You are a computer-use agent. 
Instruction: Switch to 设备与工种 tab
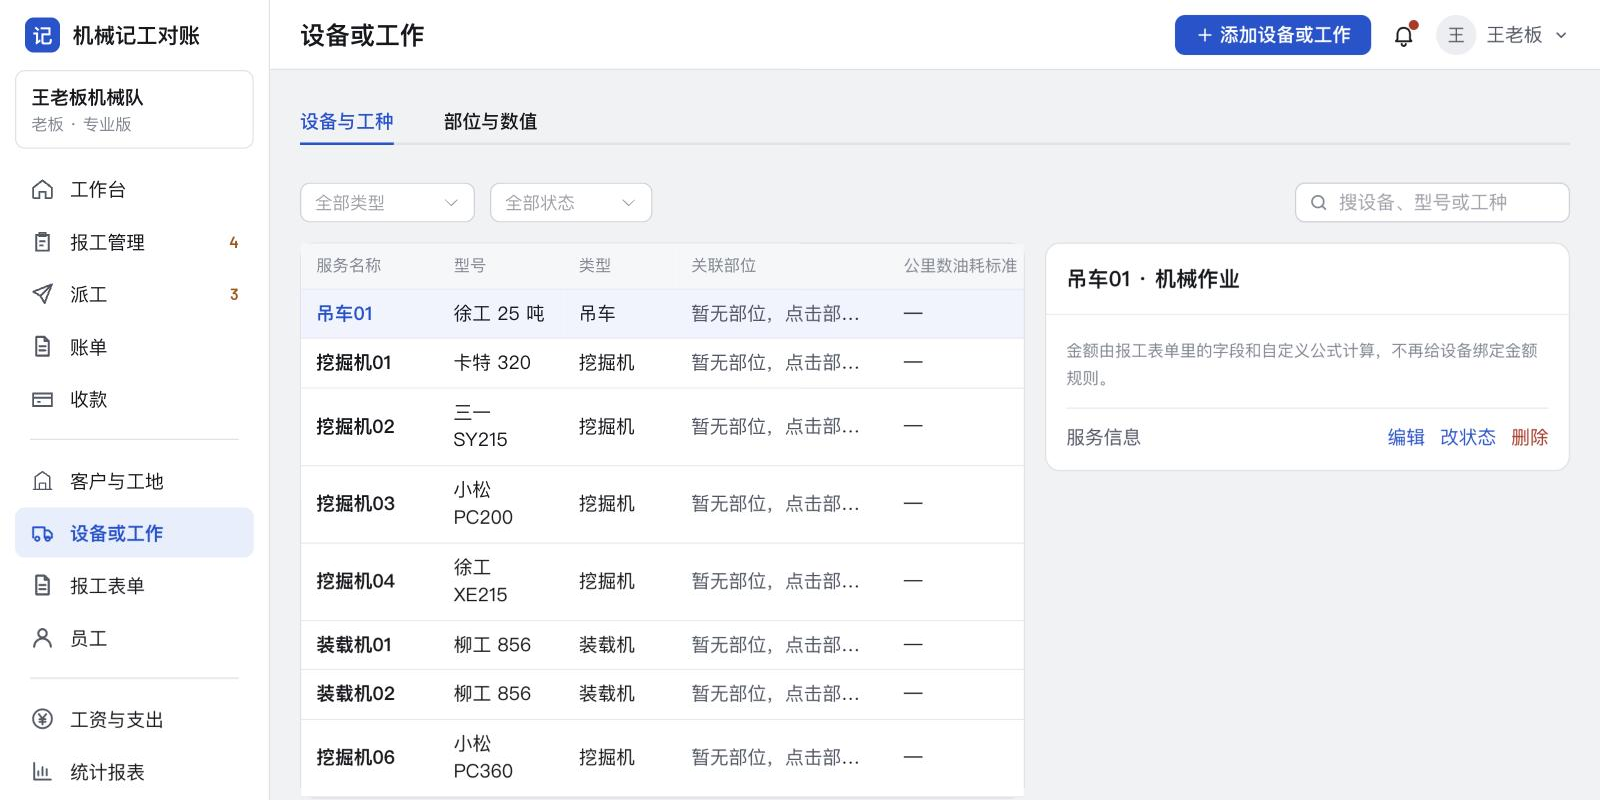tap(347, 122)
